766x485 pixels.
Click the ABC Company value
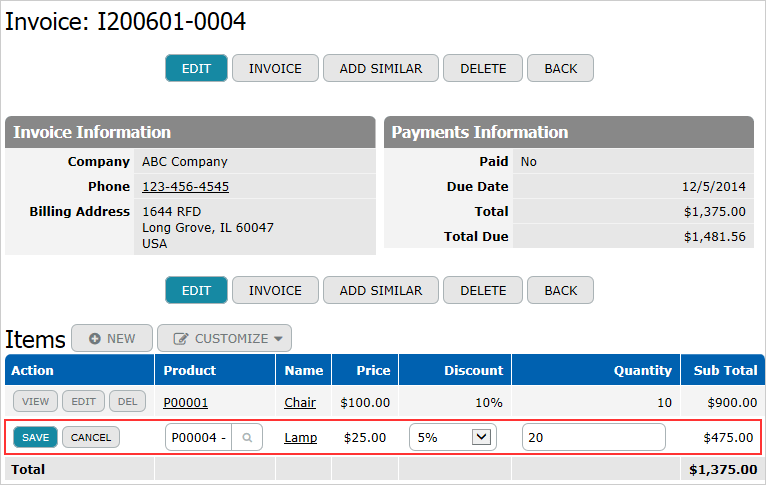[x=185, y=162]
